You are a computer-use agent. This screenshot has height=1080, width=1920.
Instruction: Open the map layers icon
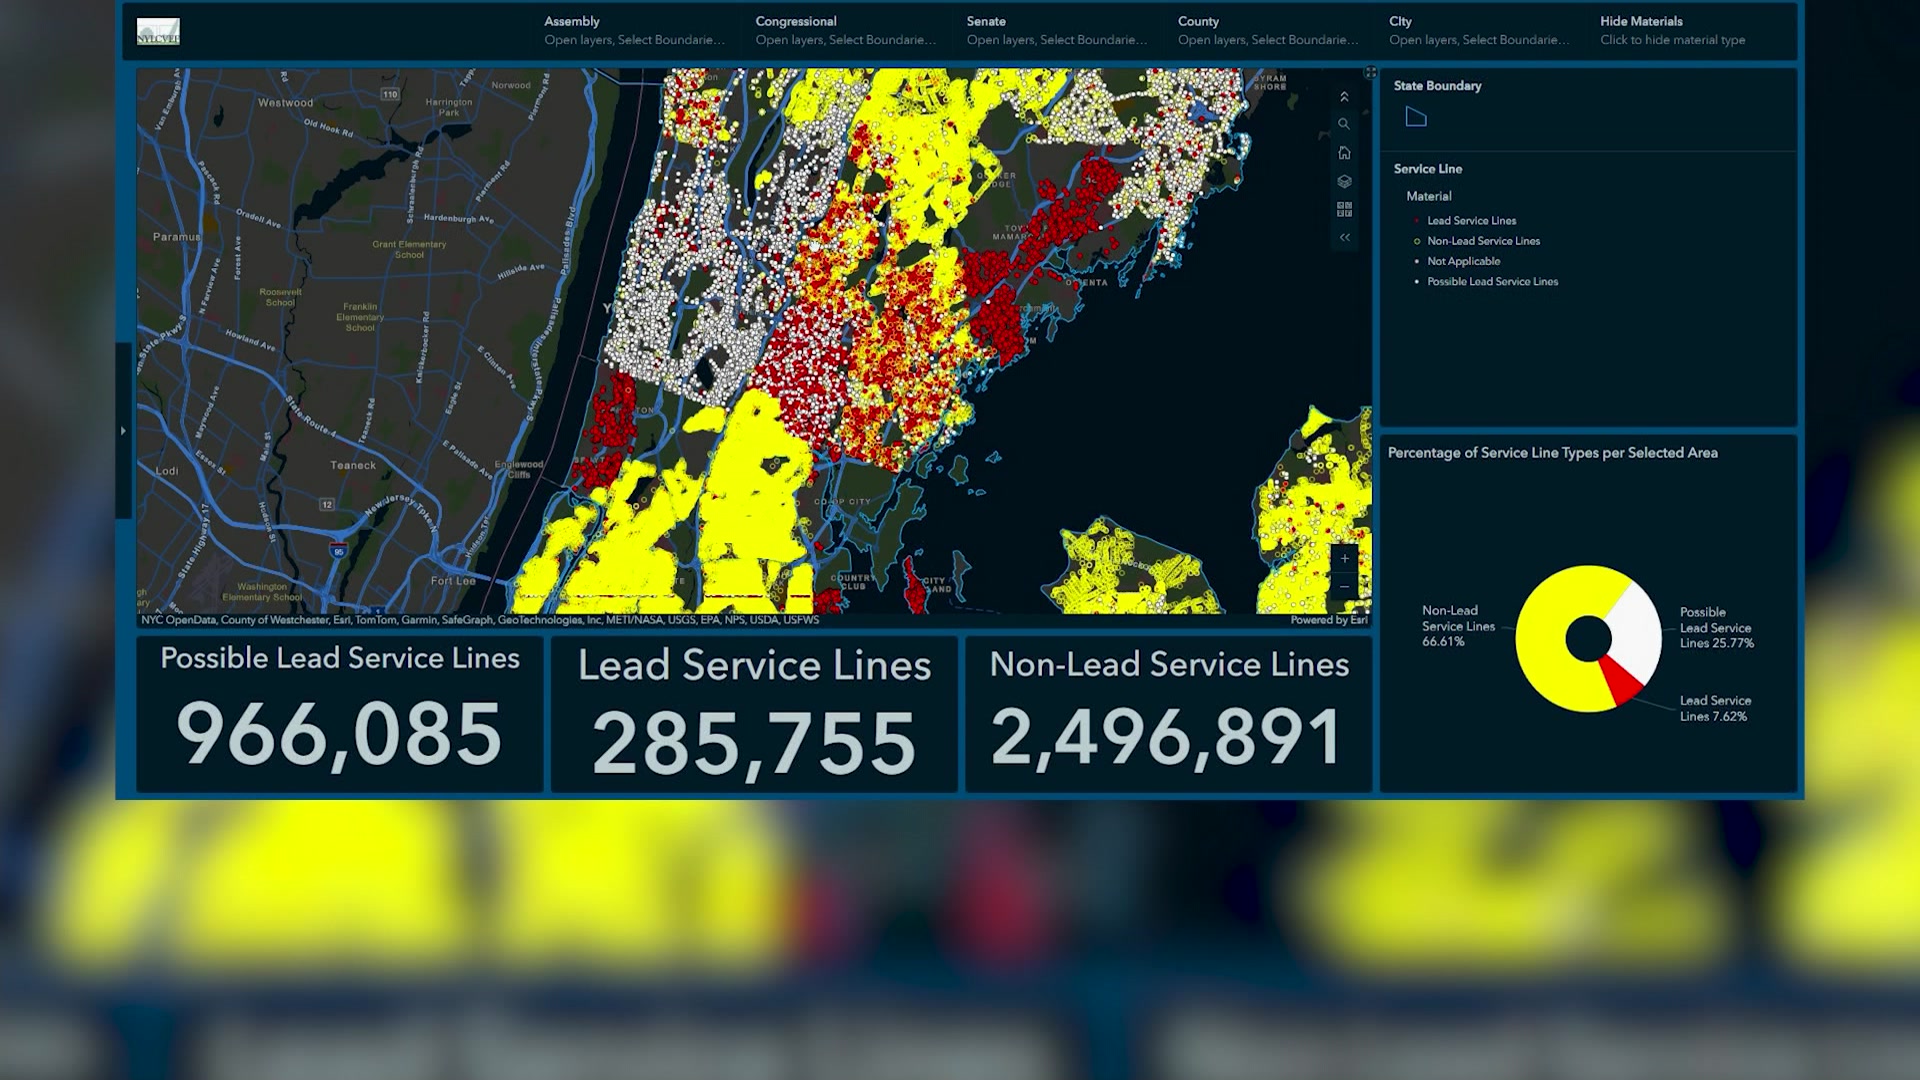(1344, 181)
